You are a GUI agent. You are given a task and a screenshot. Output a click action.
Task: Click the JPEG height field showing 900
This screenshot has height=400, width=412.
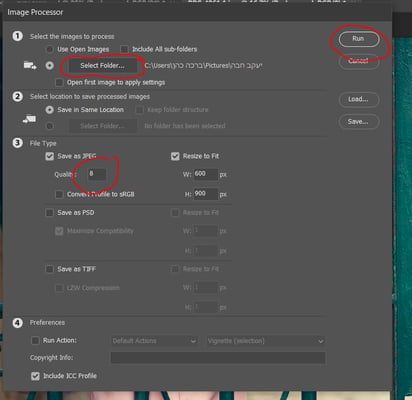tap(206, 194)
